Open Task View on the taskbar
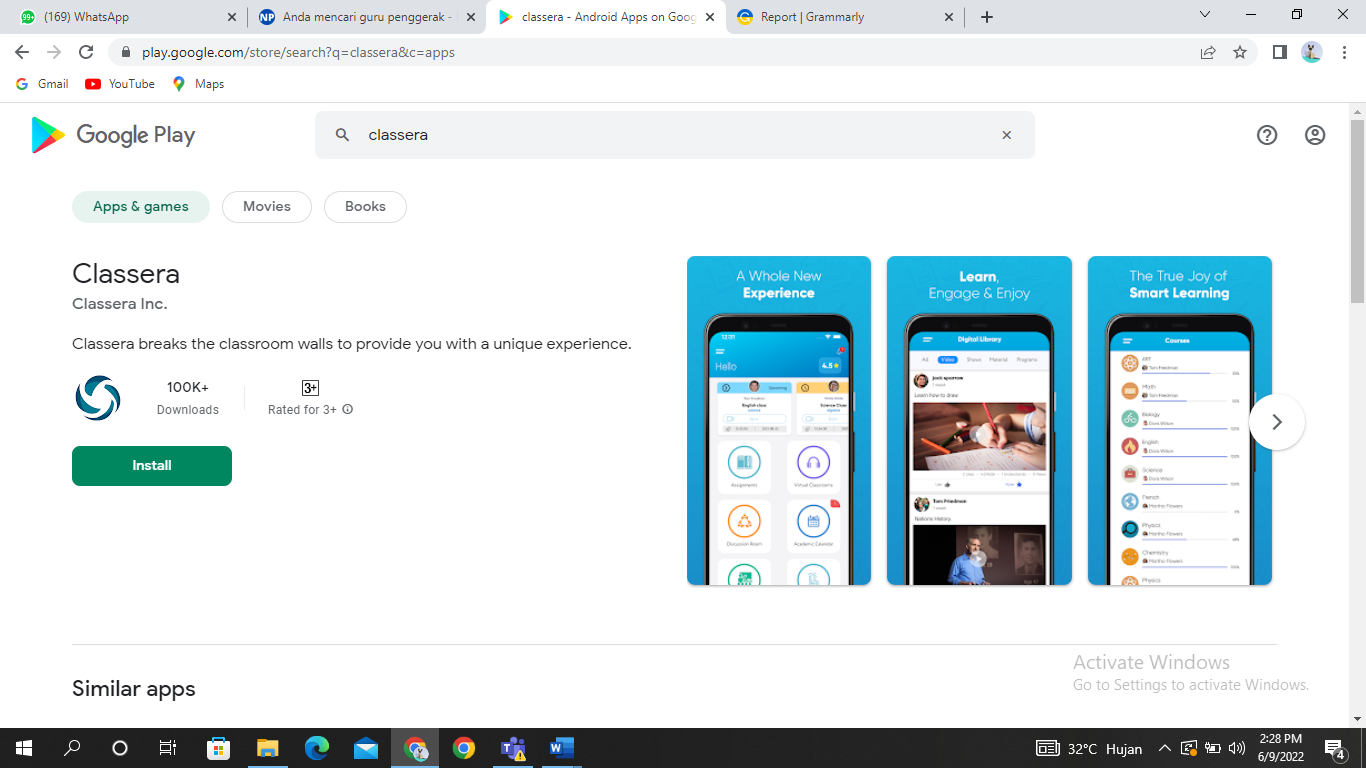1366x768 pixels. [x=168, y=748]
